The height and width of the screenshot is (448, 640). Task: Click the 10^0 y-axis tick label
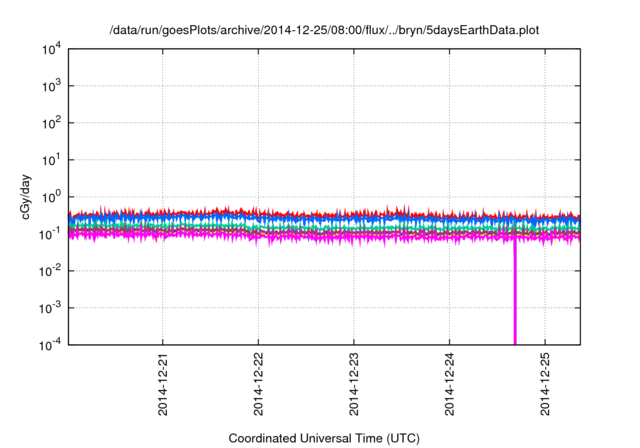pos(51,197)
